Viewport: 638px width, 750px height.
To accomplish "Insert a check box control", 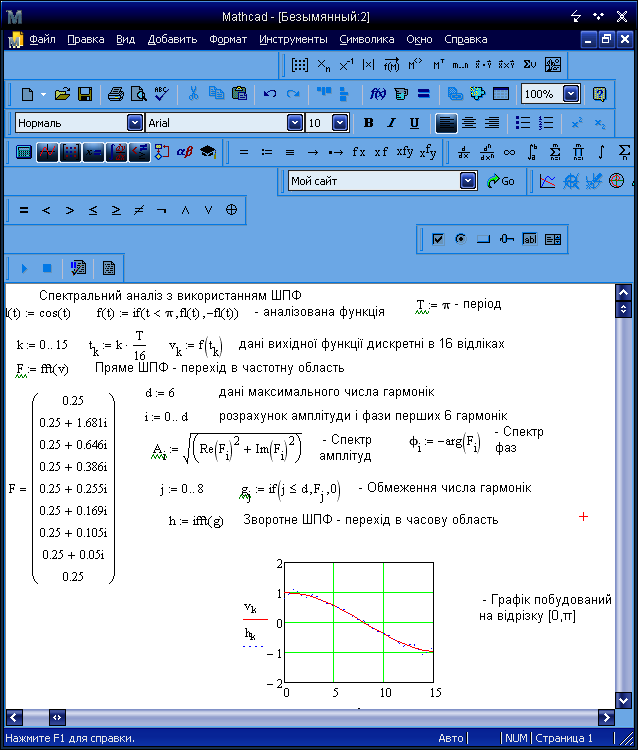I will coord(438,239).
